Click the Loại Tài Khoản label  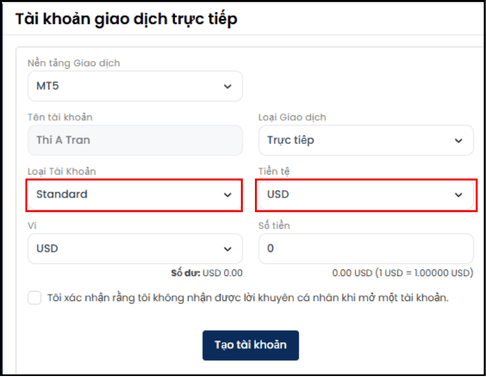tap(62, 171)
